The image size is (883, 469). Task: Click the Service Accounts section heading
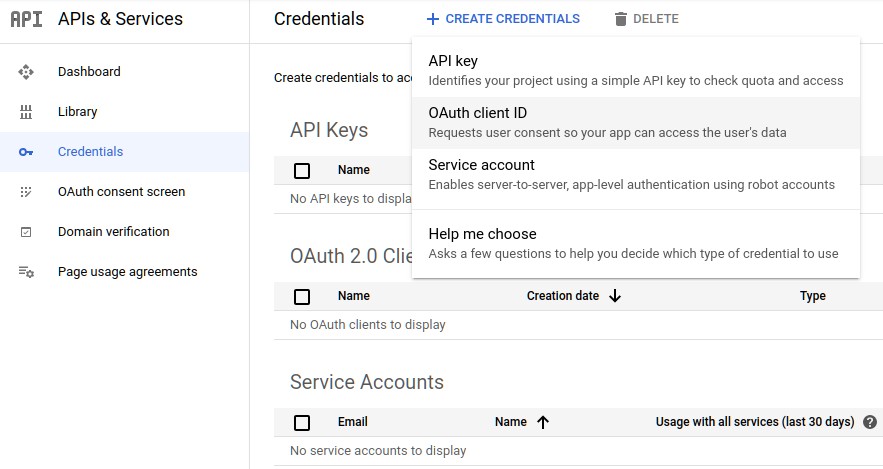click(x=367, y=382)
